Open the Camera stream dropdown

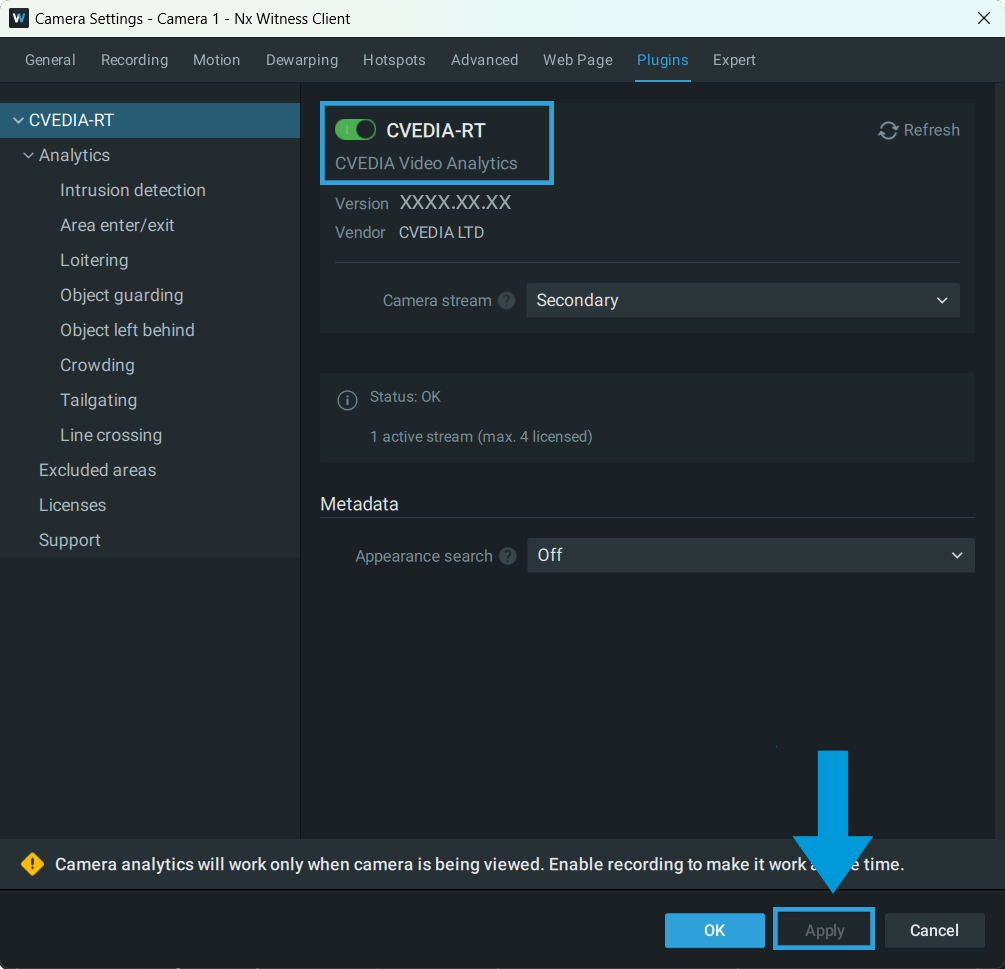pos(742,300)
